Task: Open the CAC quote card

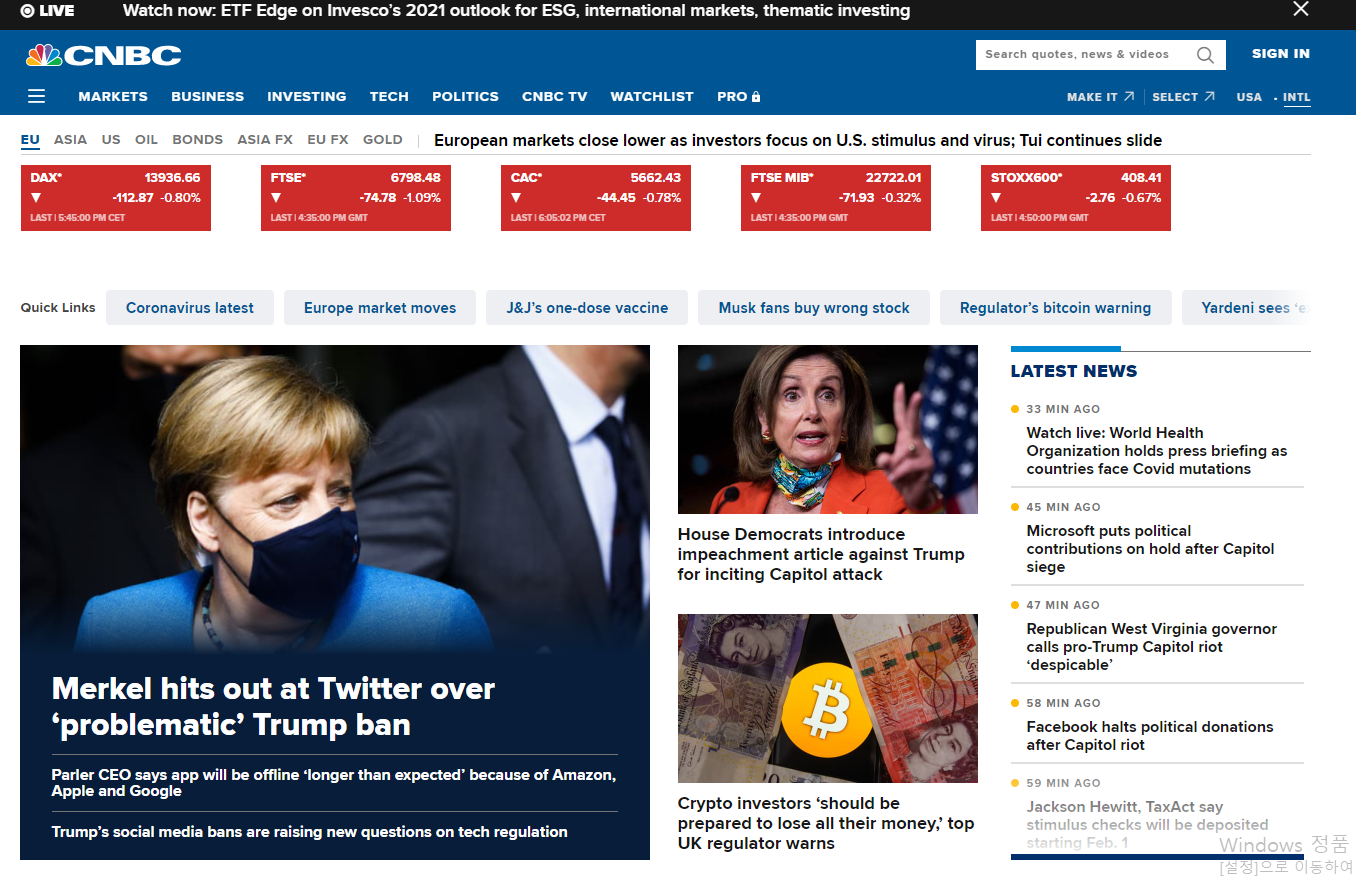Action: pyautogui.click(x=596, y=198)
